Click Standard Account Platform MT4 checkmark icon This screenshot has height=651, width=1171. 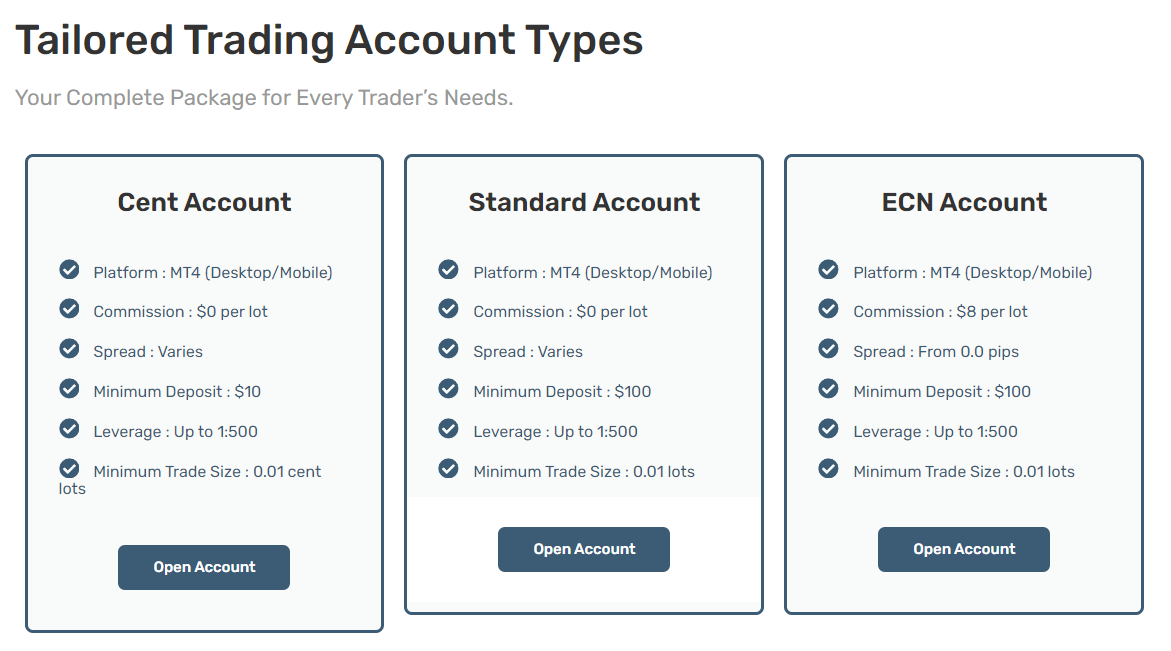click(x=449, y=270)
